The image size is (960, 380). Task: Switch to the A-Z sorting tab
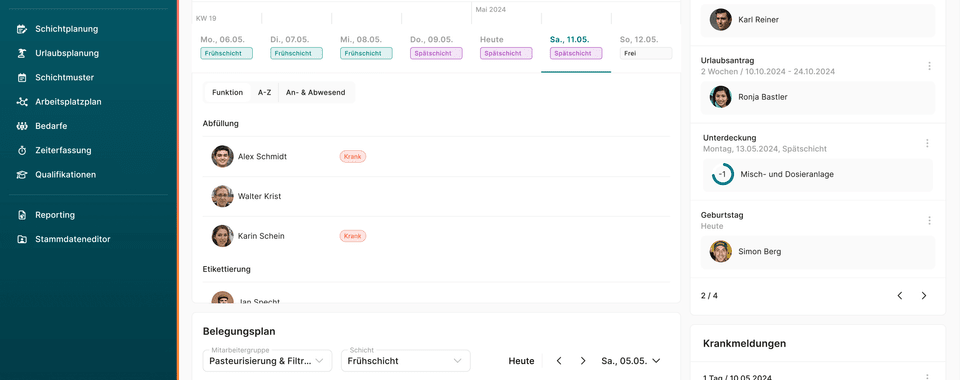tap(264, 92)
